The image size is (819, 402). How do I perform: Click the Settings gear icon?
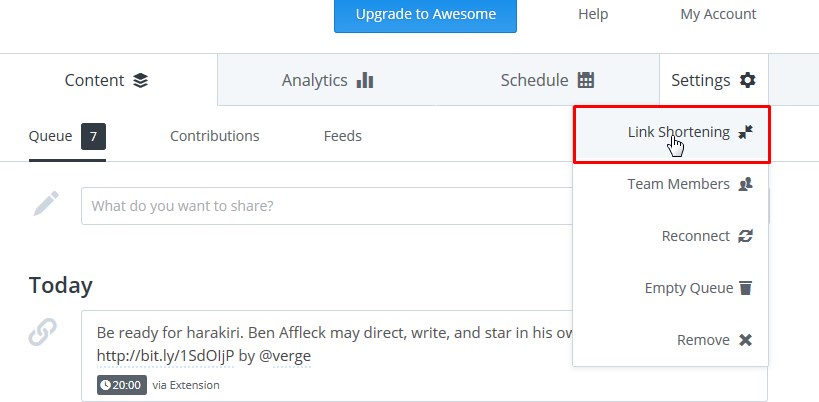[747, 80]
